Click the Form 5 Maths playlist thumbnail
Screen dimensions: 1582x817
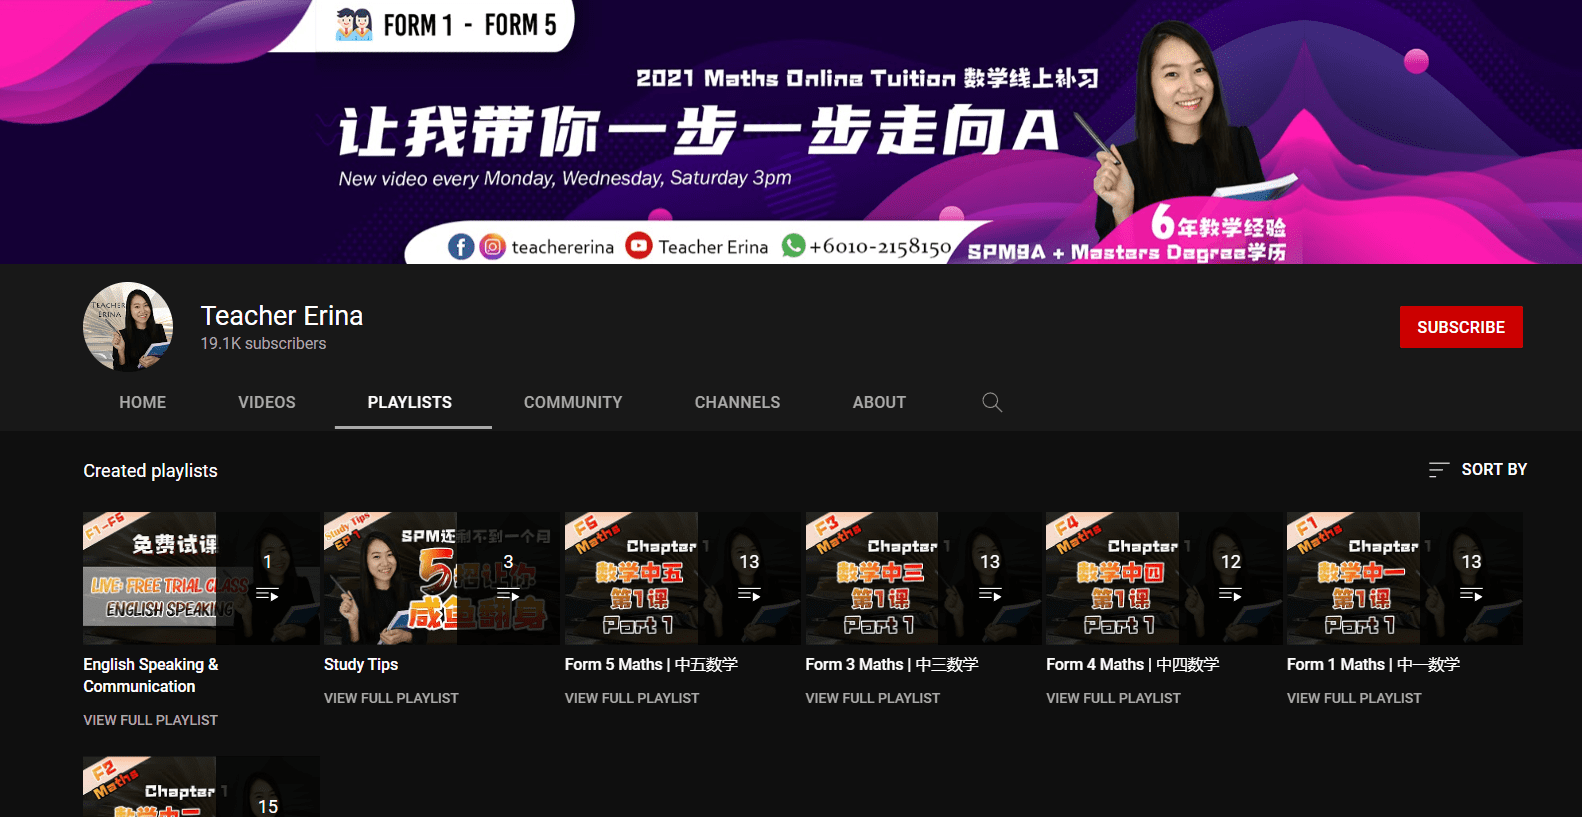coord(683,578)
